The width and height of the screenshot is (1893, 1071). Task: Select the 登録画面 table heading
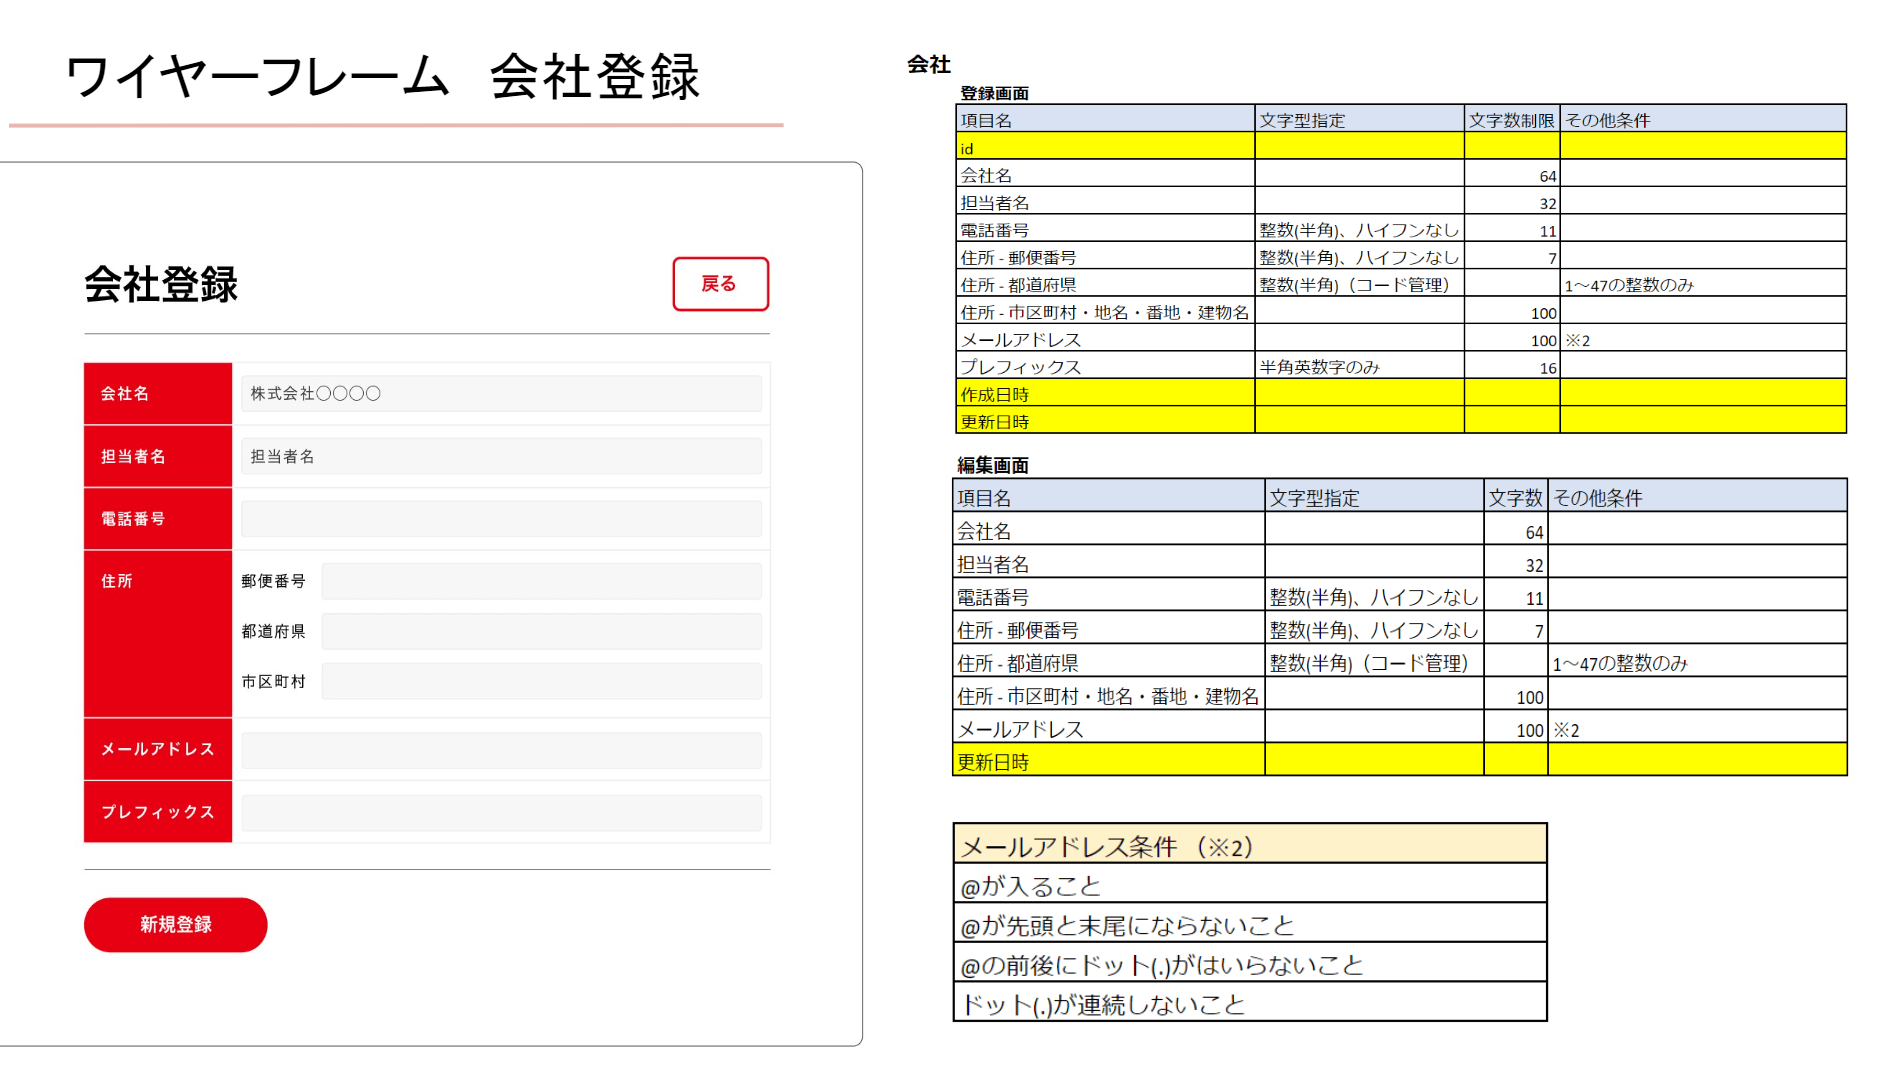[994, 93]
